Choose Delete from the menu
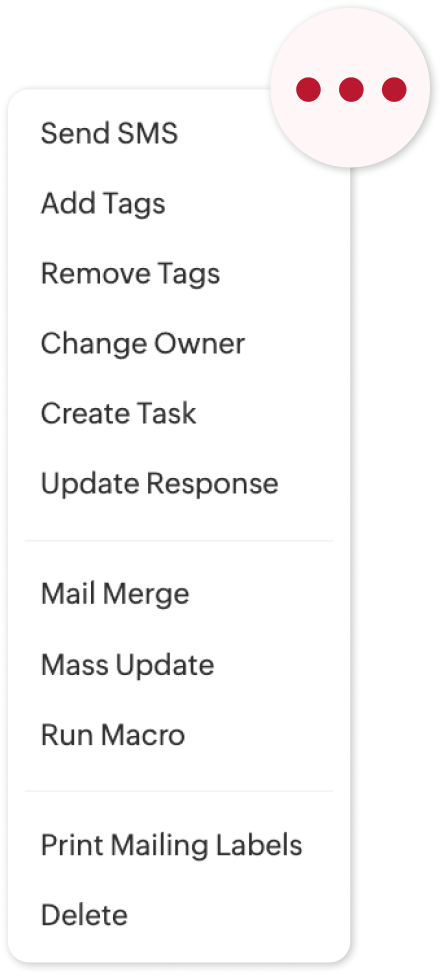 84,915
